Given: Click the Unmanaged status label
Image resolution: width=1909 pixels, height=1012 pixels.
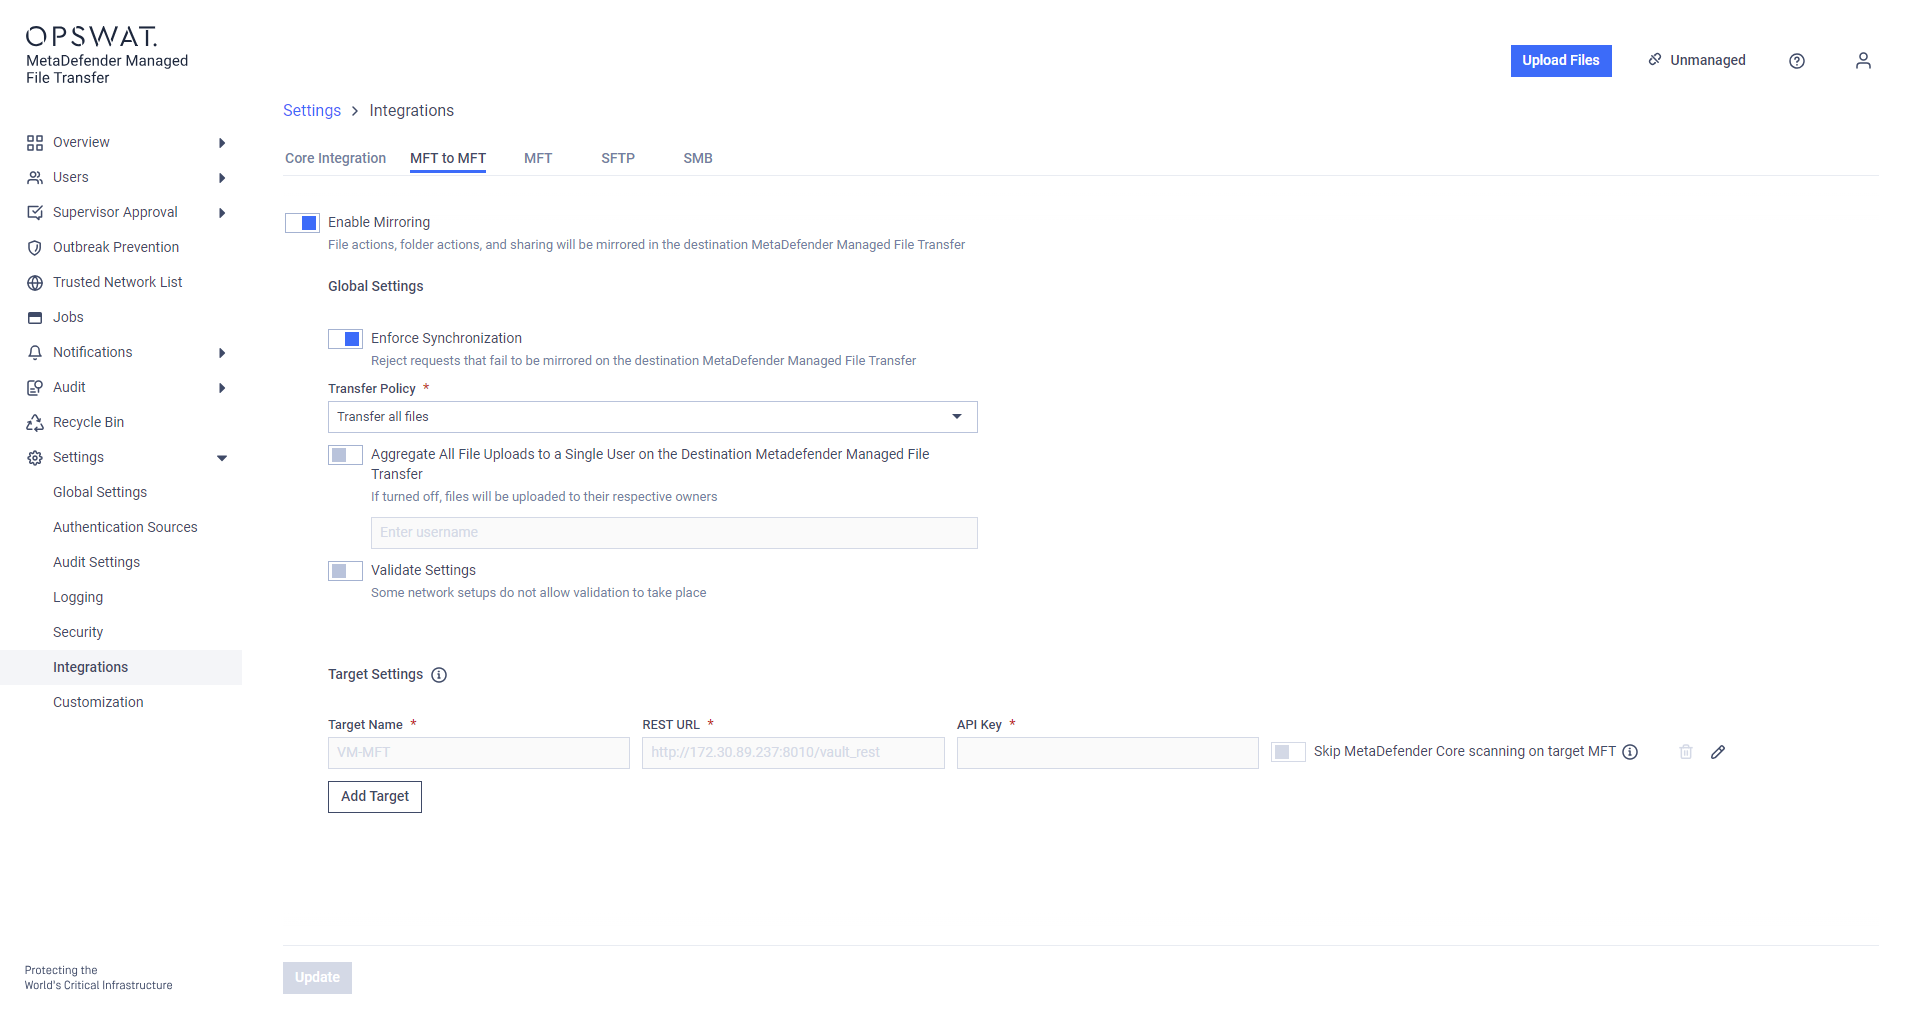Looking at the screenshot, I should (x=1708, y=60).
